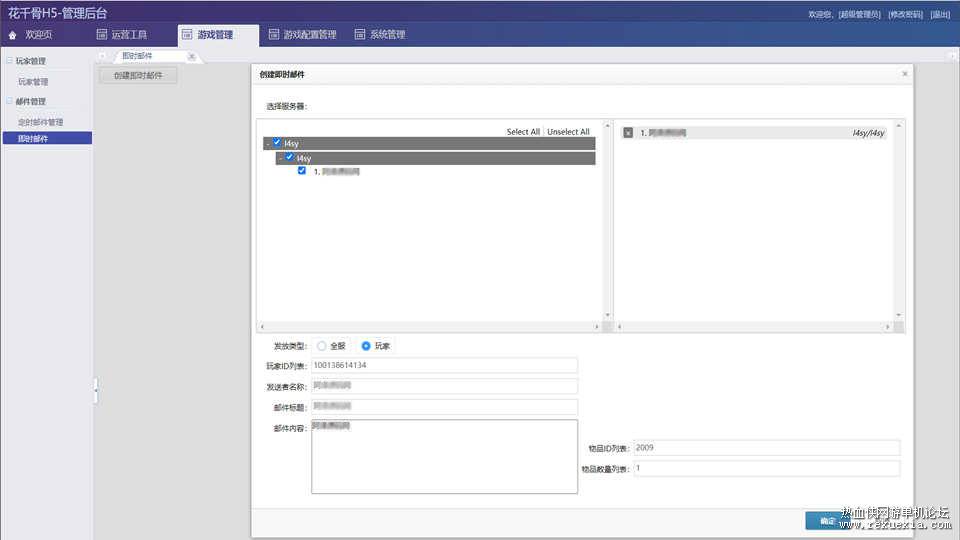Collapse the top-level l4sy tree node
960x540 pixels.
click(x=268, y=143)
